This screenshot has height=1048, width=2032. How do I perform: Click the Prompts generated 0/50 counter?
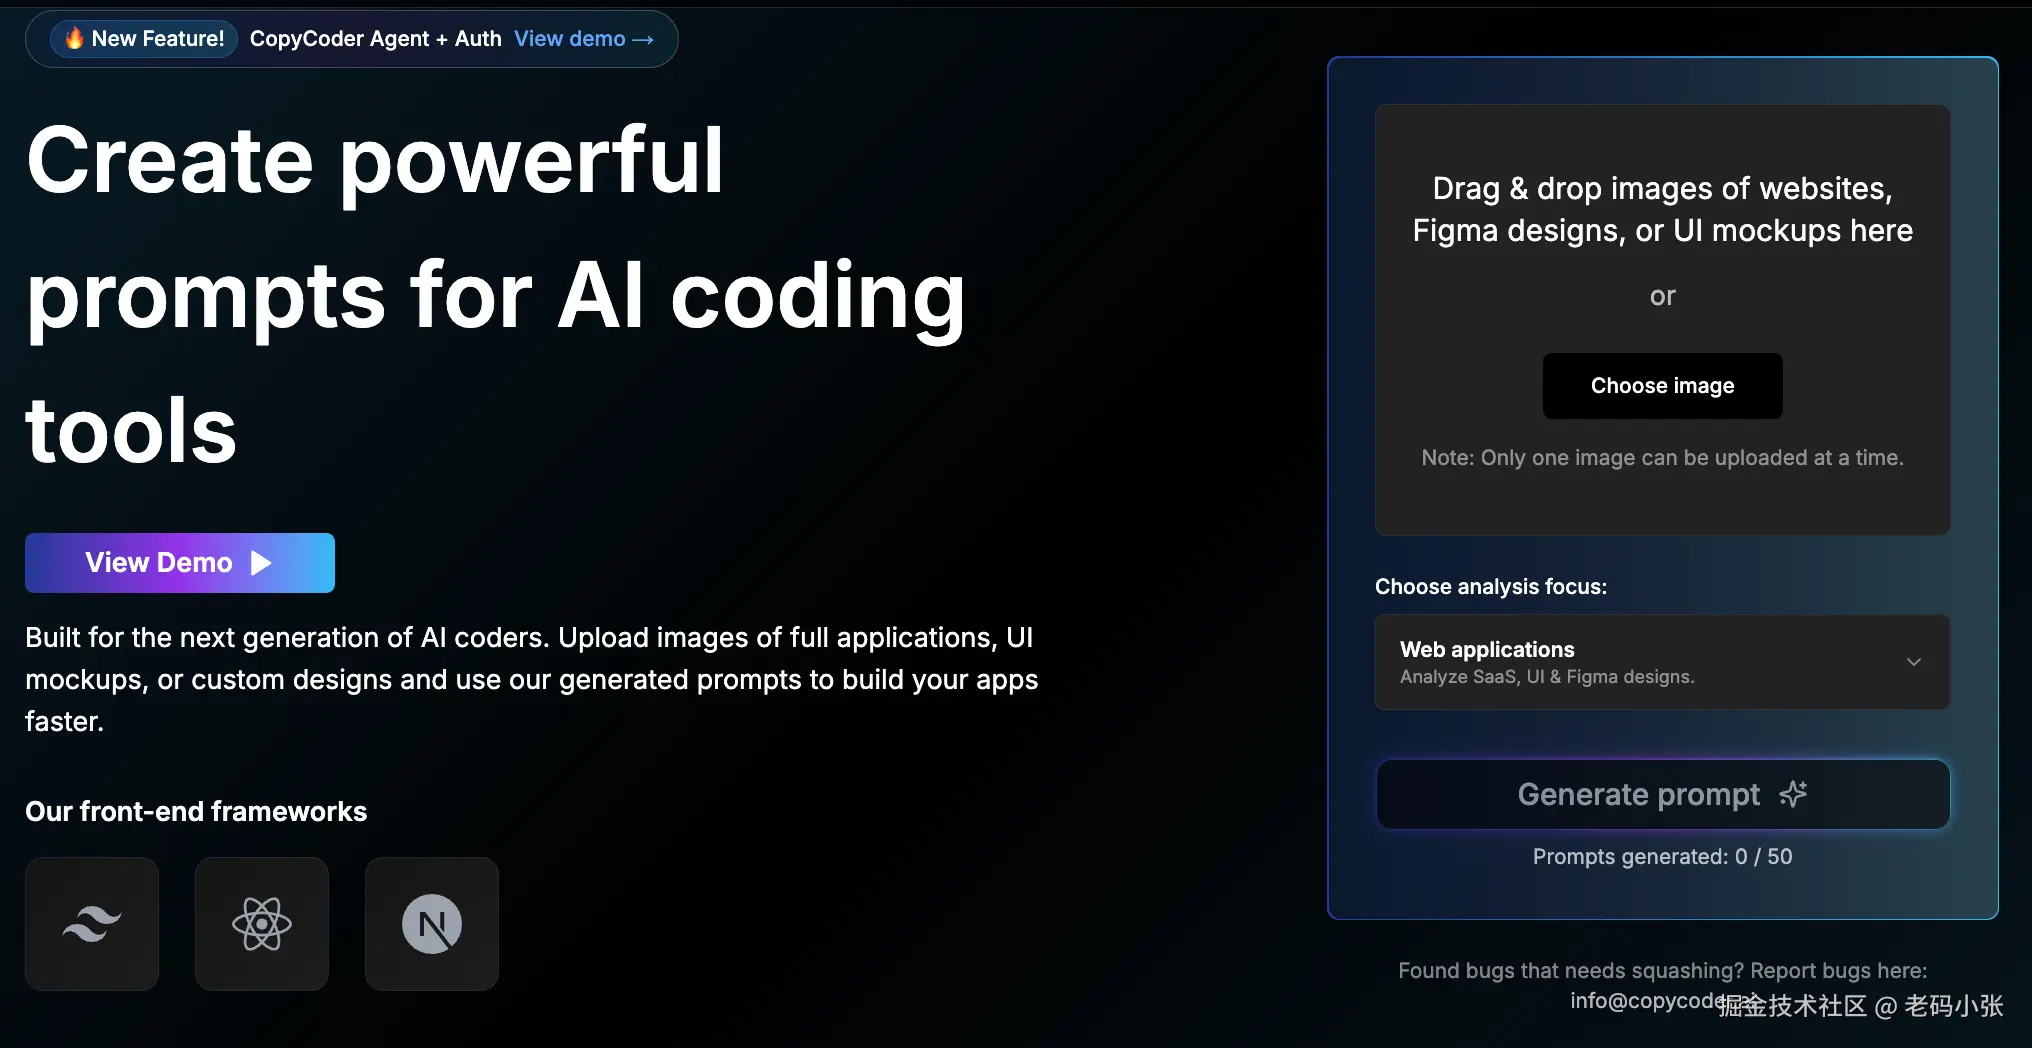(x=1662, y=856)
